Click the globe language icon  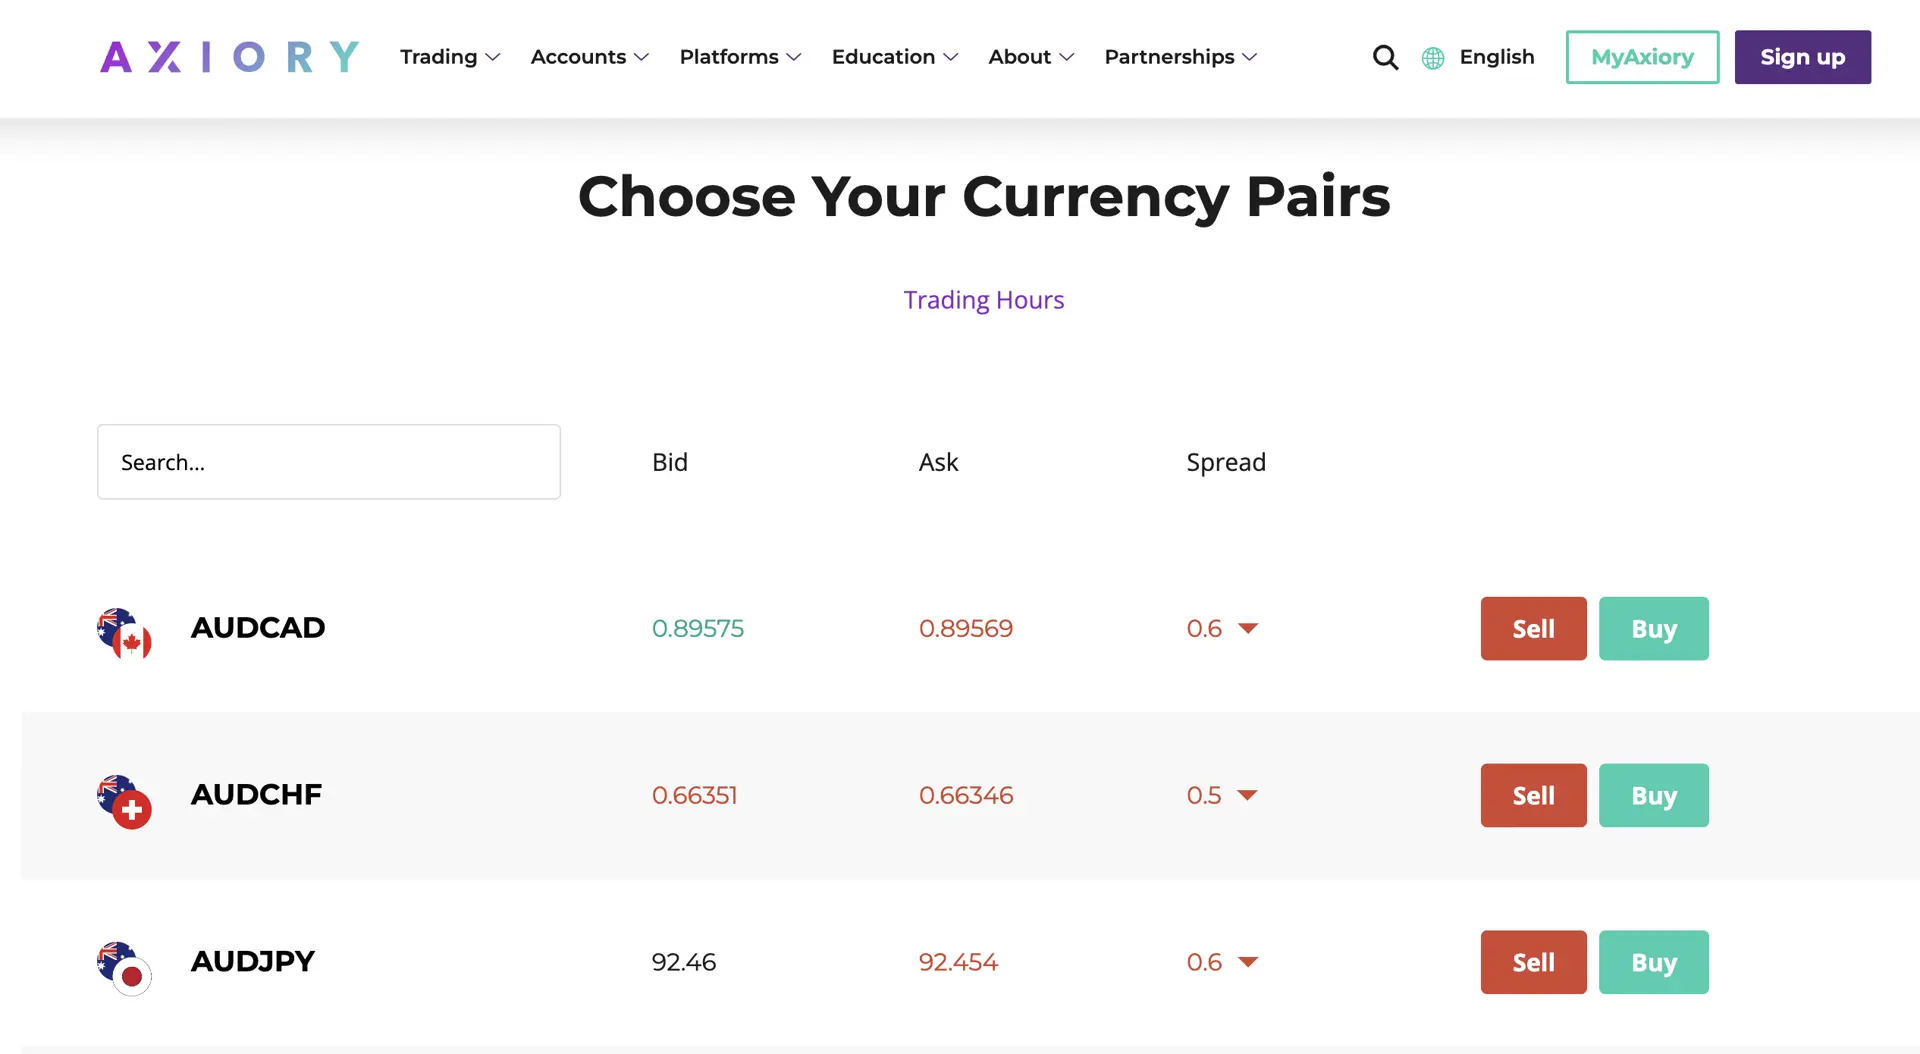point(1433,58)
